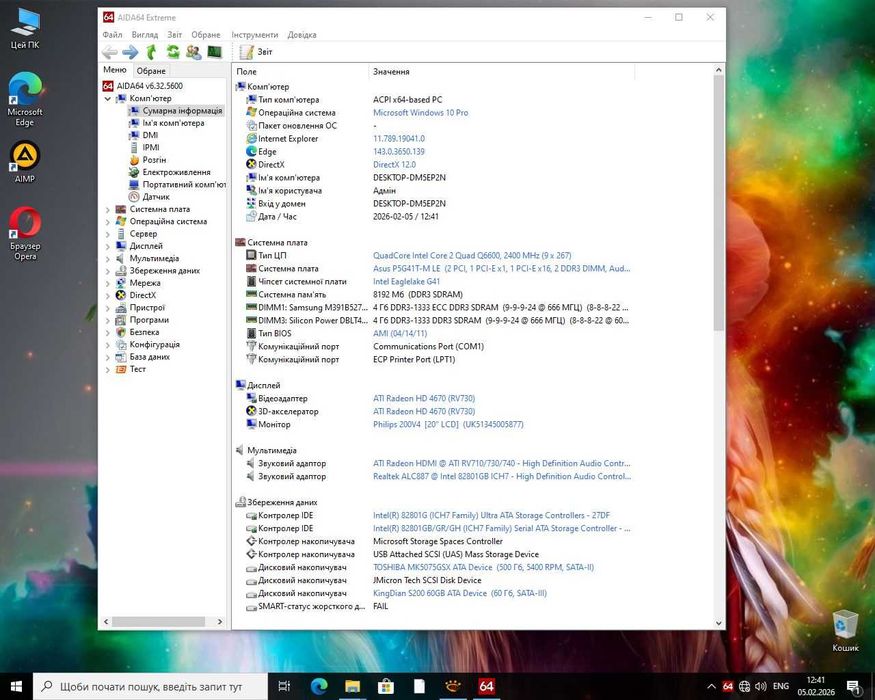Go back with the left arrow toolbar icon
The height and width of the screenshot is (700, 875).
[x=110, y=52]
